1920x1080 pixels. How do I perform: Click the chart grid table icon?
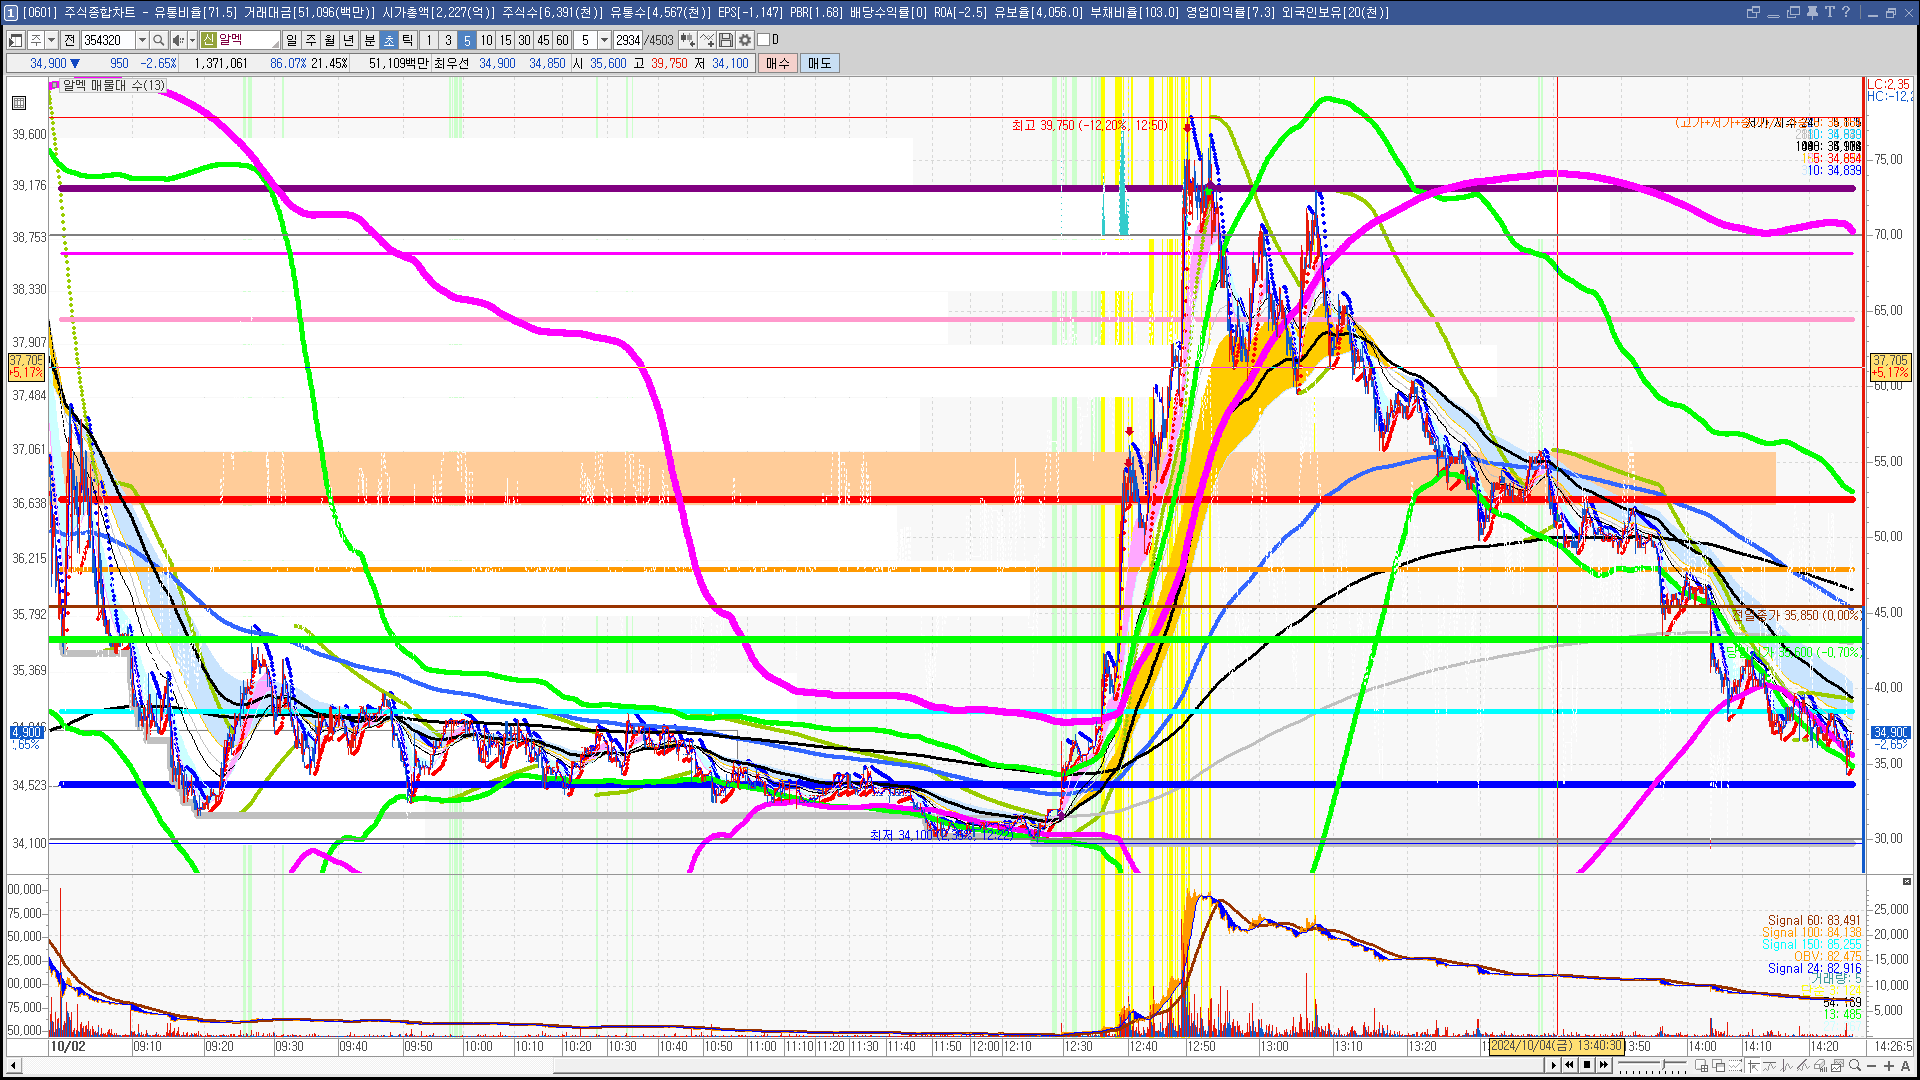tap(19, 103)
